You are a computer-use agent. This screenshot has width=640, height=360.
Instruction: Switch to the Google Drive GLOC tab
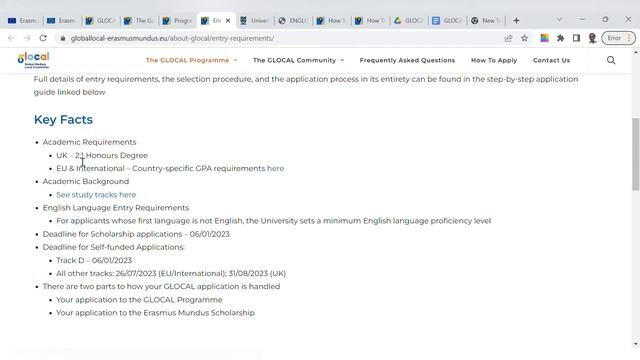coord(409,20)
